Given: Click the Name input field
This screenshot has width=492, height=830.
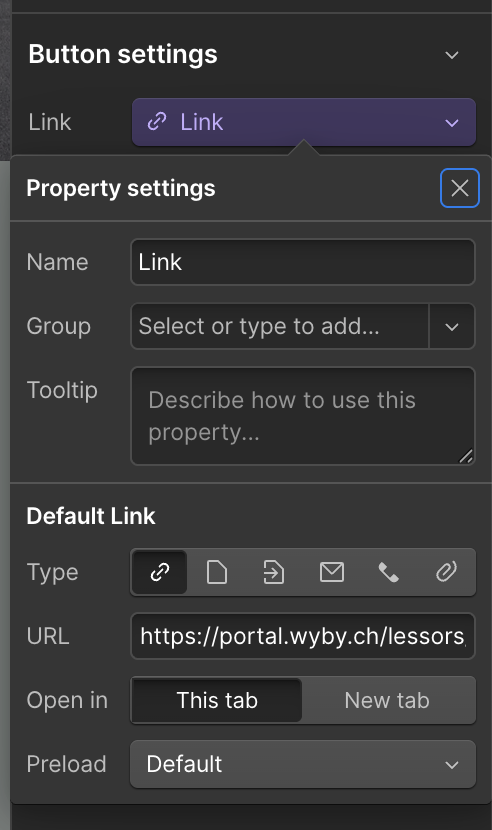Looking at the screenshot, I should (303, 262).
